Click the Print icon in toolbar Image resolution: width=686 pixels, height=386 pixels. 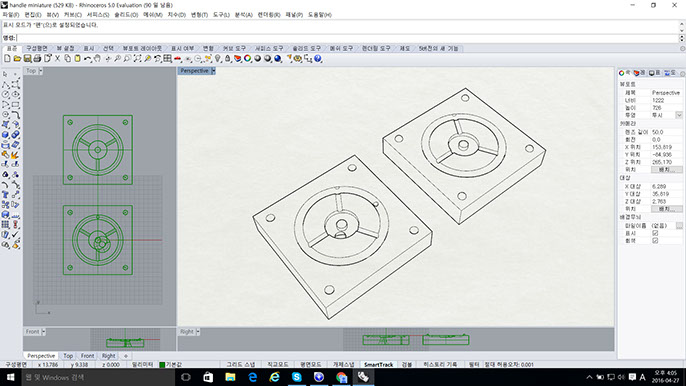[37, 58]
